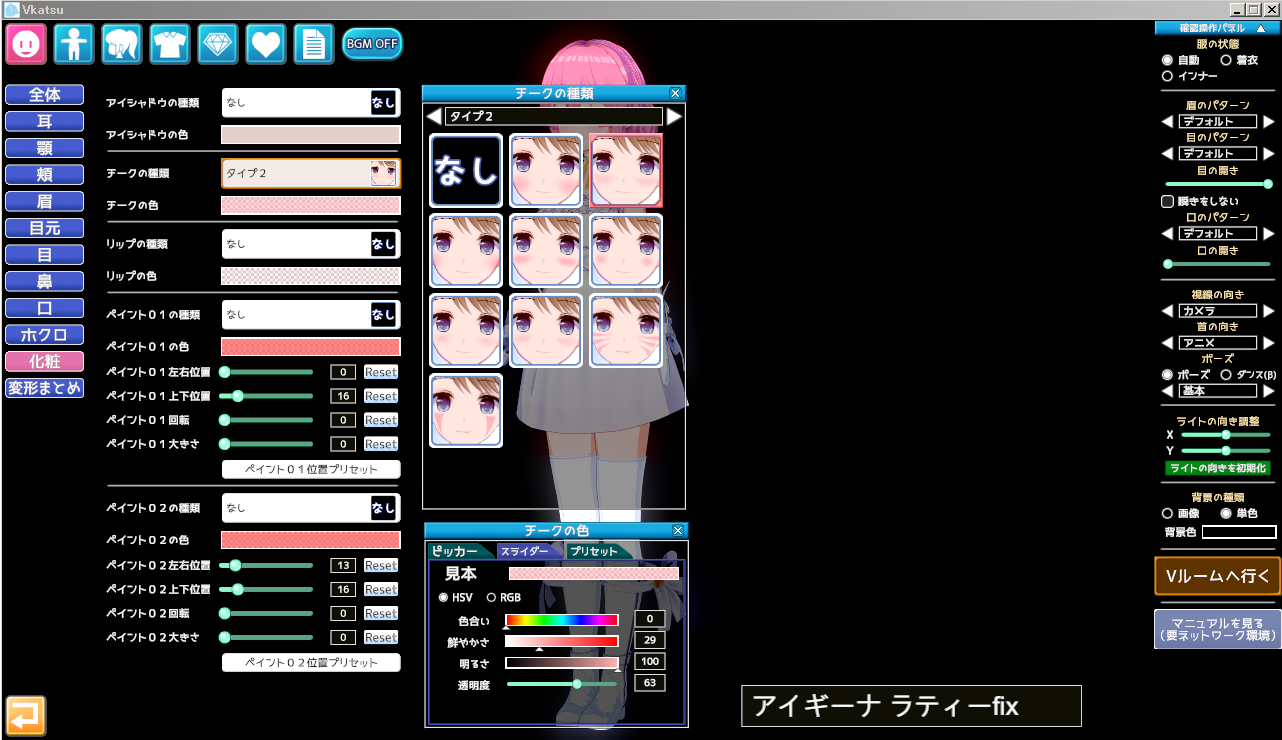
Task: Open the face editing category icon
Action: 26,44
